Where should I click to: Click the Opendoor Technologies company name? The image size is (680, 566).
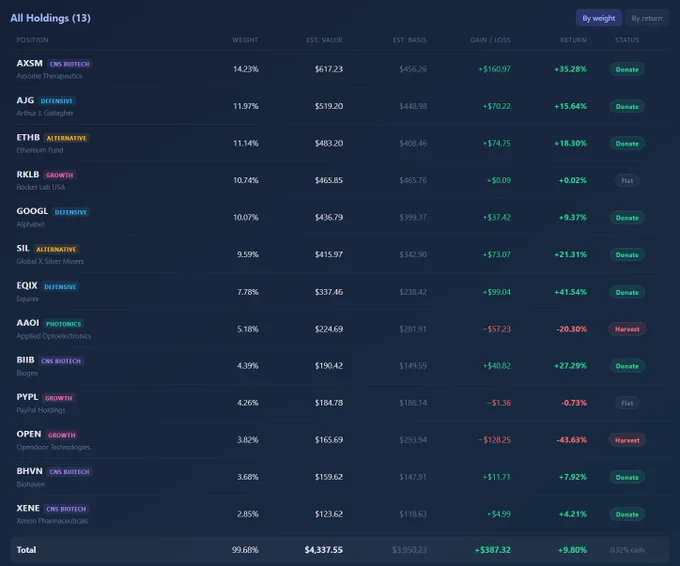point(53,447)
